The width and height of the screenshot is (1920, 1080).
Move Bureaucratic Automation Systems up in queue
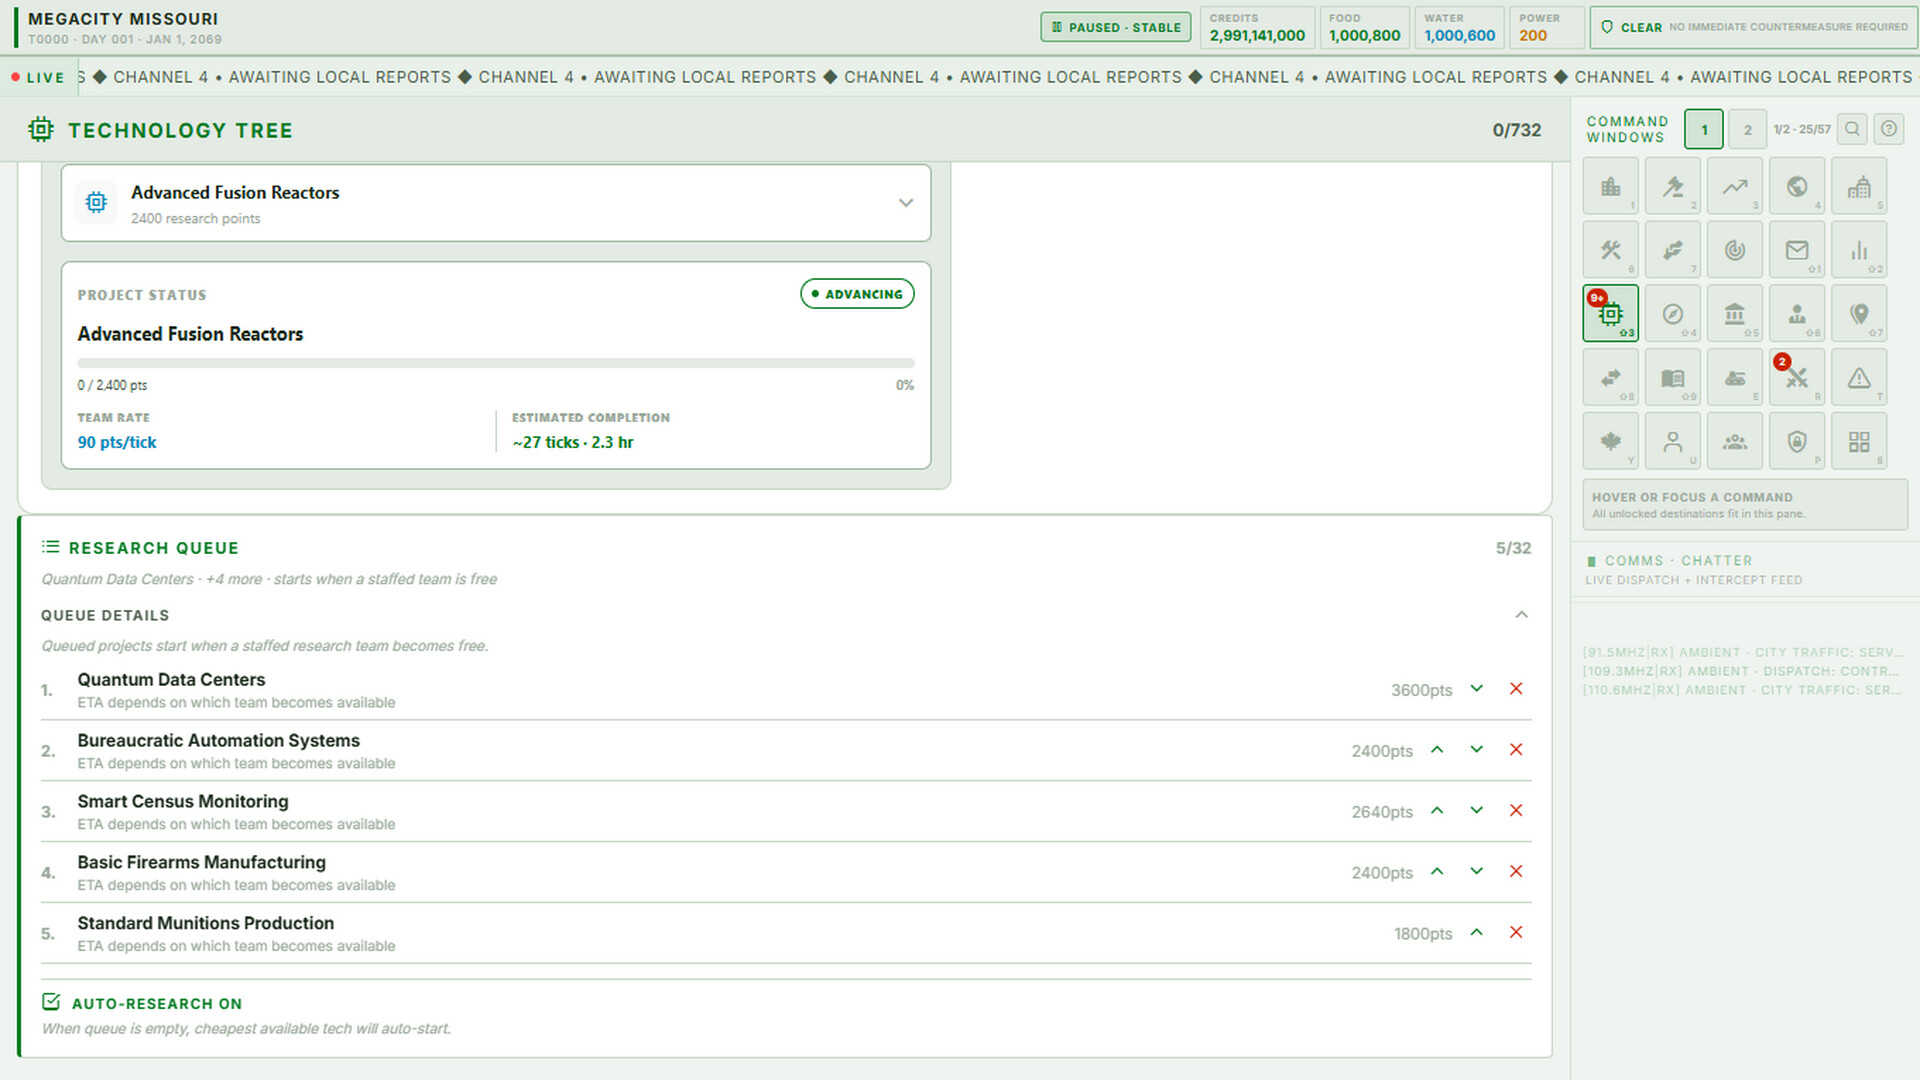tap(1437, 750)
